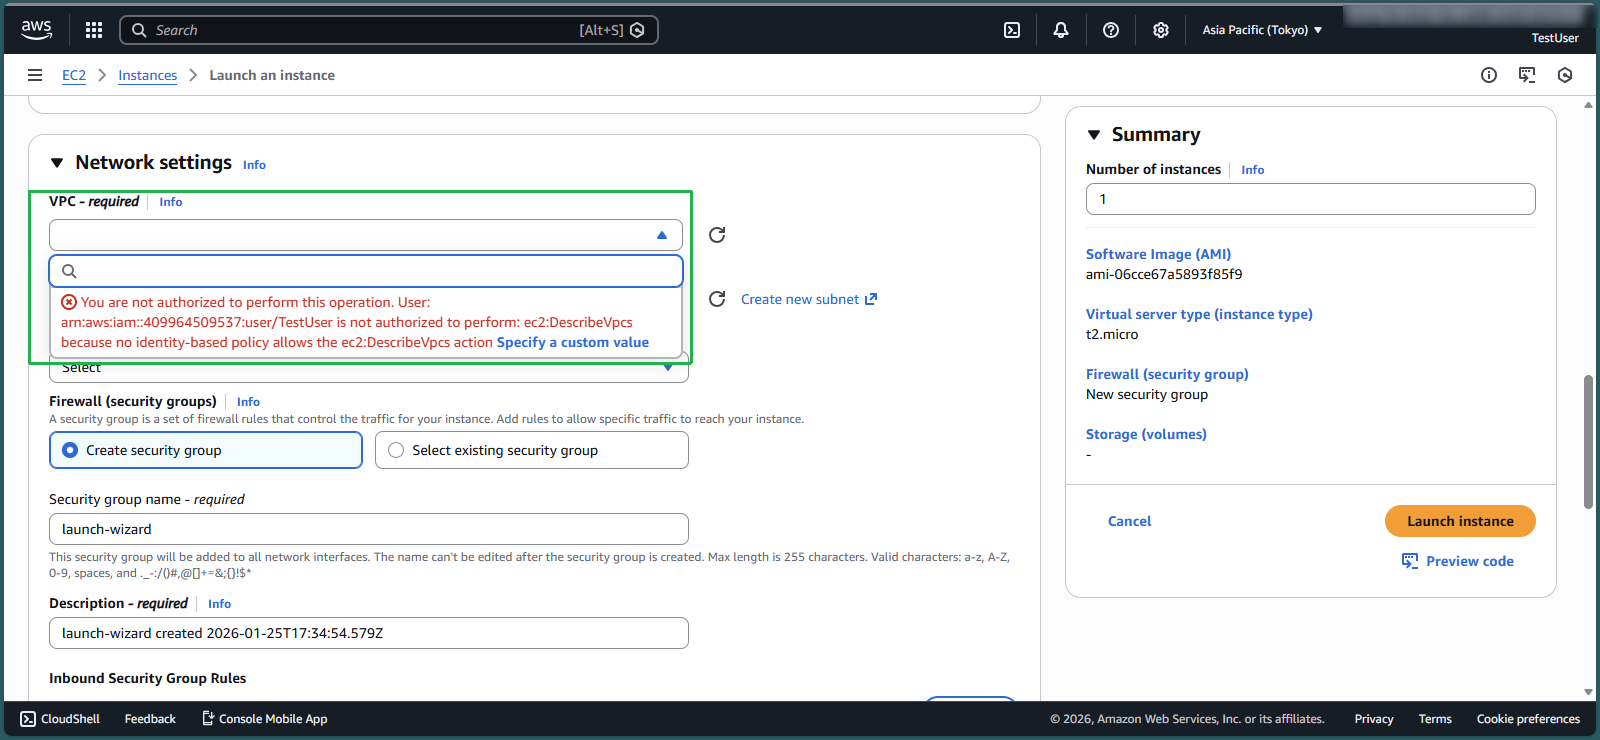Screen dimensions: 1600x740
Task: Go to the Instances breadcrumb
Action: pyautogui.click(x=147, y=75)
